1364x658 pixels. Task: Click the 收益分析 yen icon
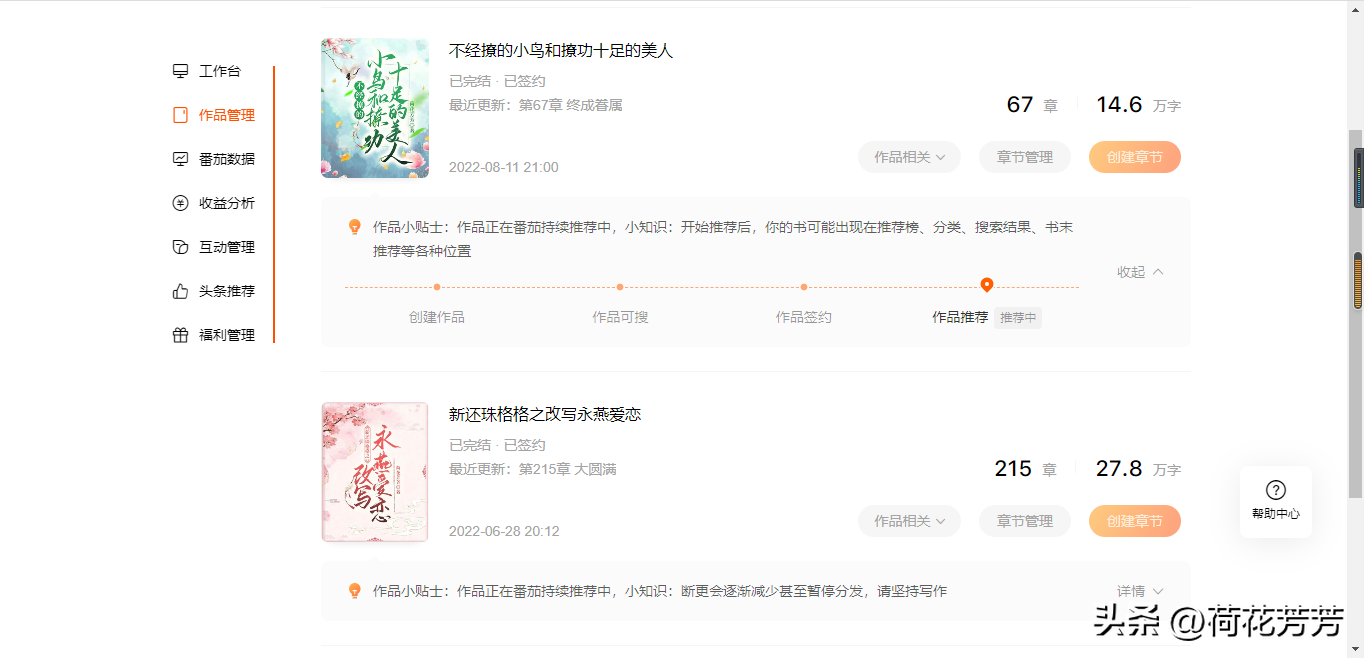click(180, 203)
